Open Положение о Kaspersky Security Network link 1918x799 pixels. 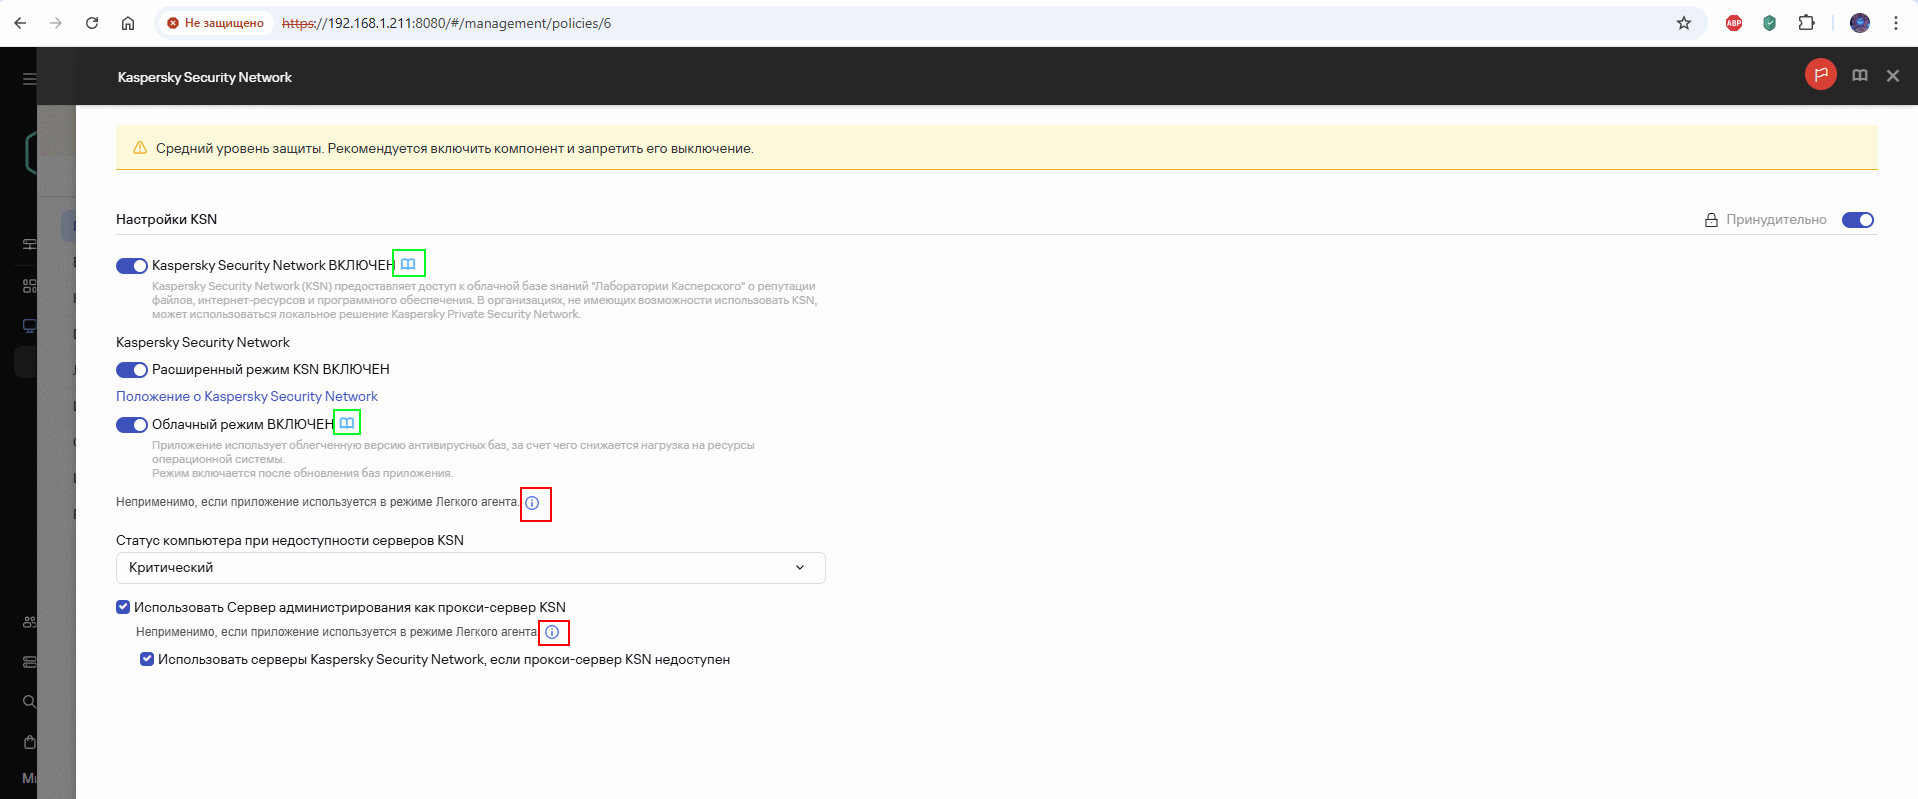pyautogui.click(x=247, y=396)
